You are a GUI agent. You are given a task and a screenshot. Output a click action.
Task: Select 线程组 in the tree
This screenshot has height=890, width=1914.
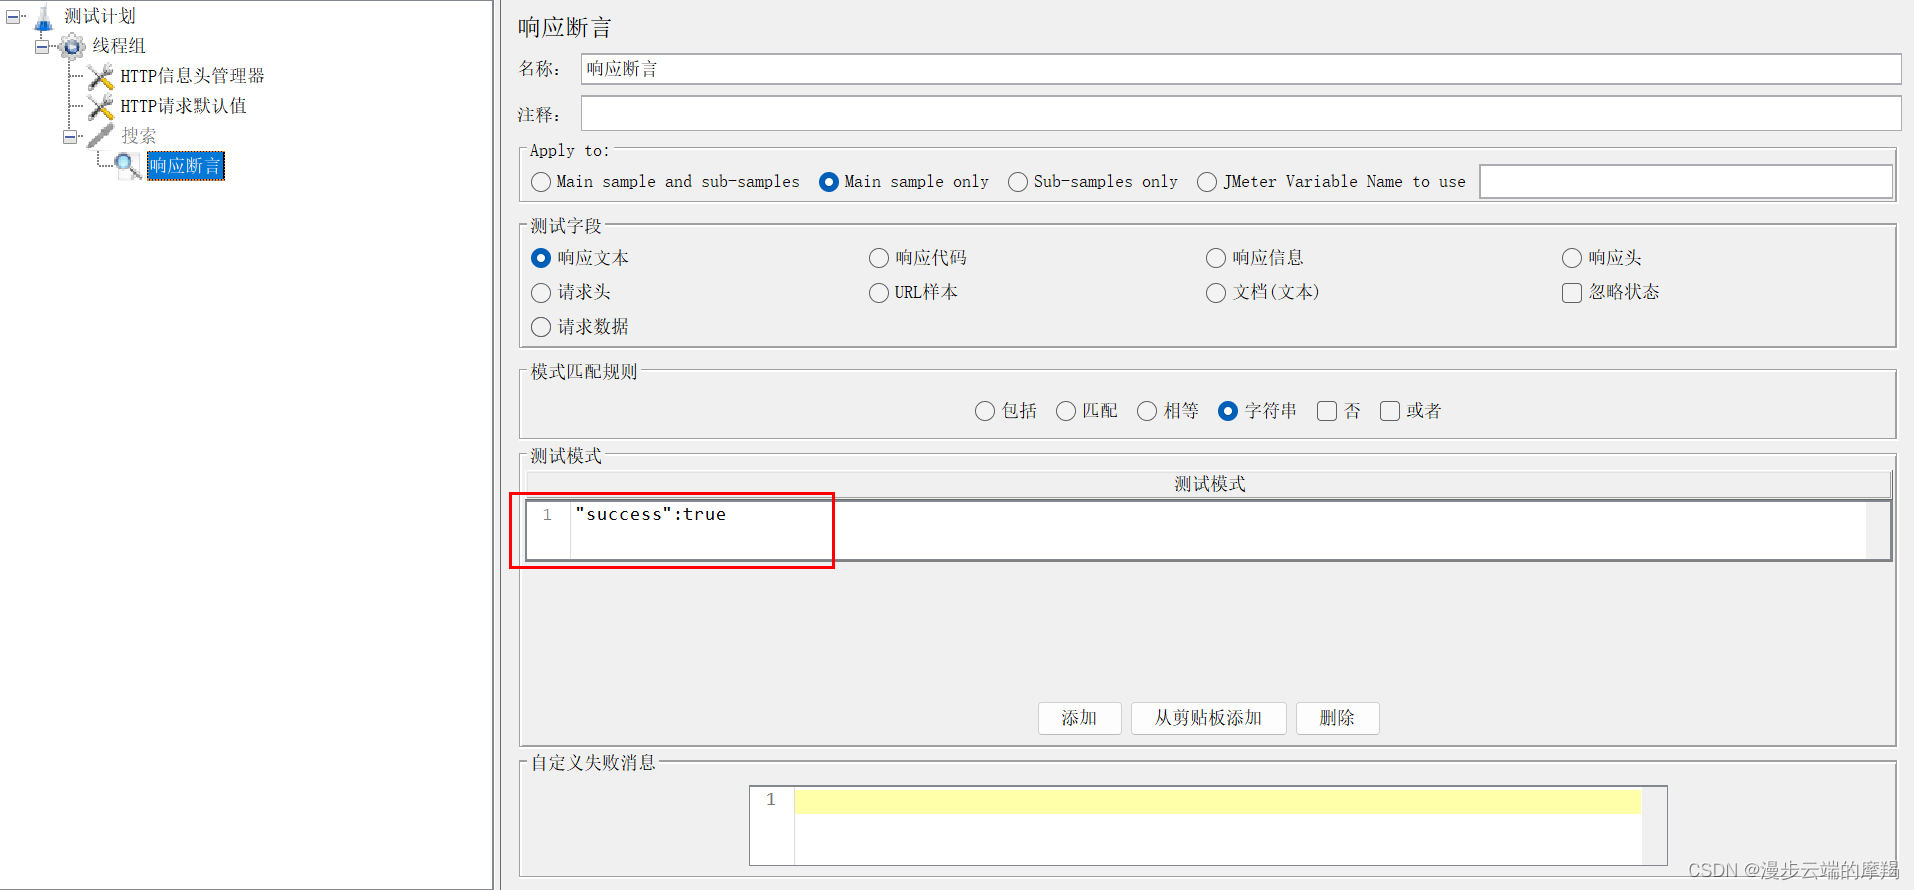(119, 46)
